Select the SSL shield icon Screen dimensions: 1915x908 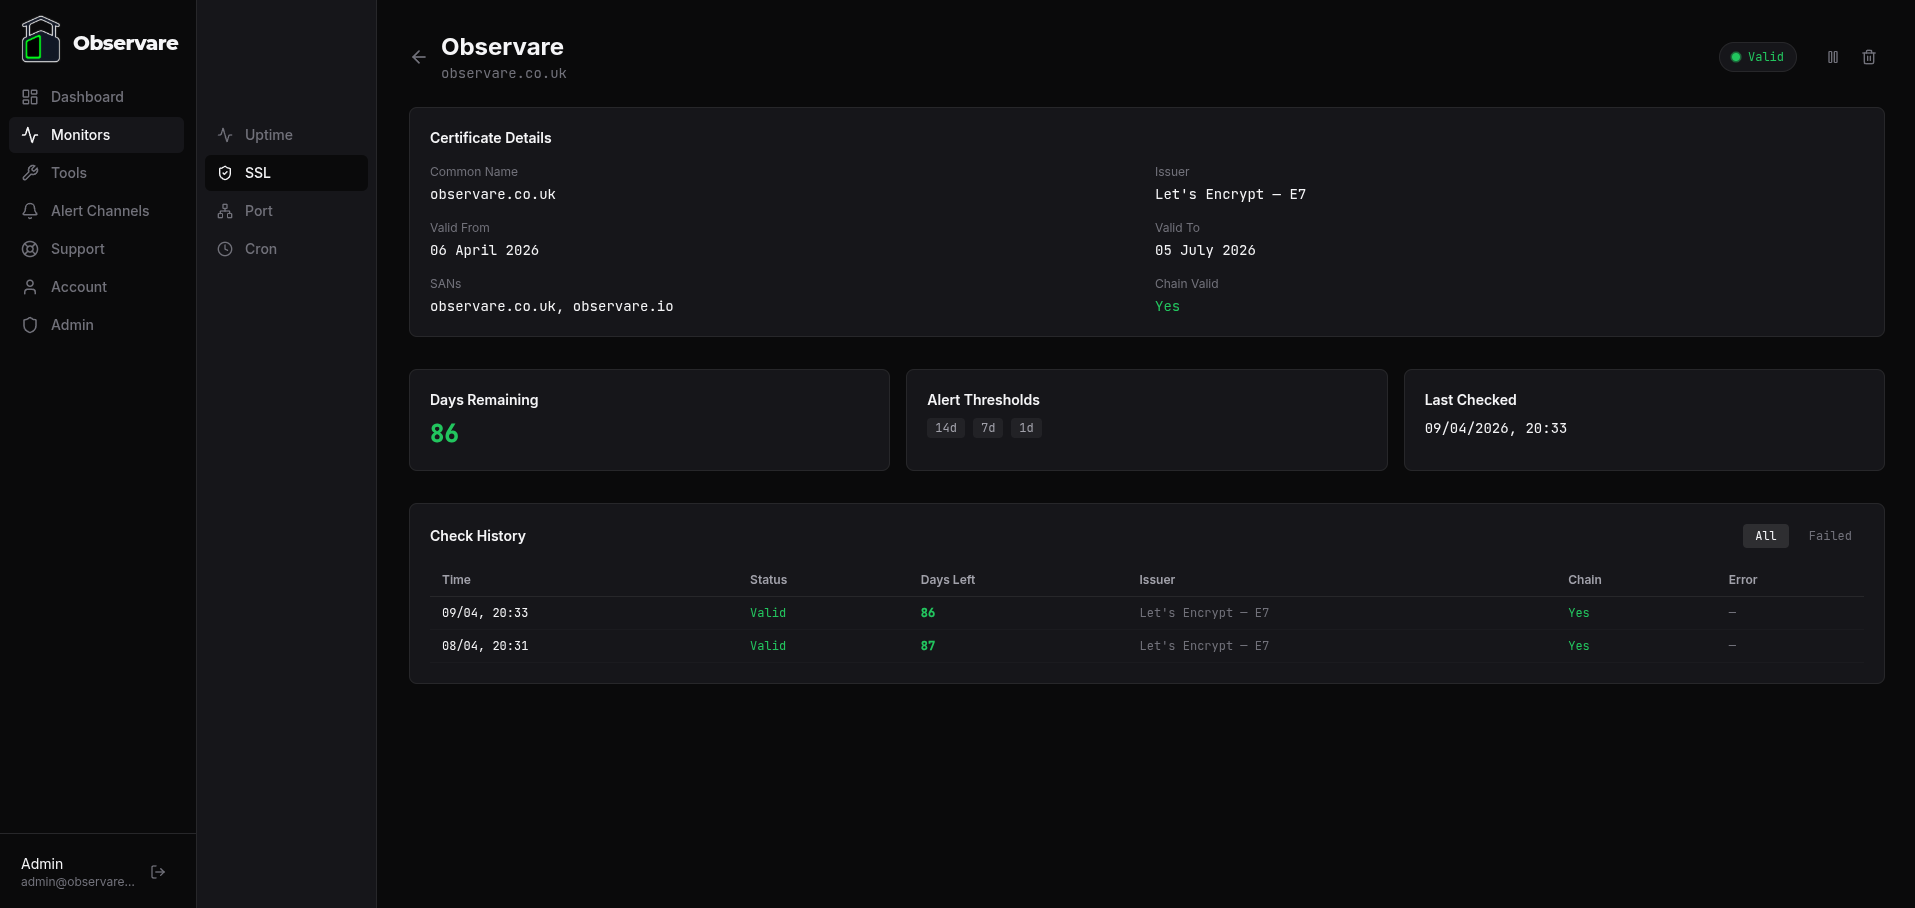pyautogui.click(x=225, y=173)
